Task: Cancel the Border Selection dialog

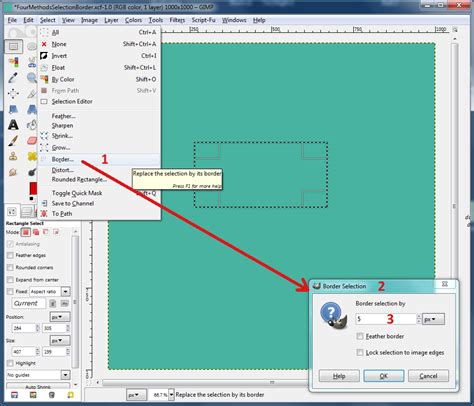Action: 428,376
